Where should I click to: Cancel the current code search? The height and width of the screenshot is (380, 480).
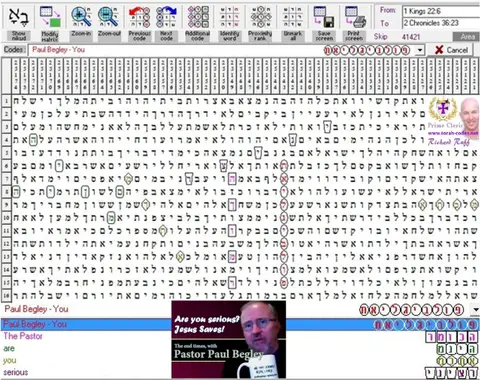point(453,50)
